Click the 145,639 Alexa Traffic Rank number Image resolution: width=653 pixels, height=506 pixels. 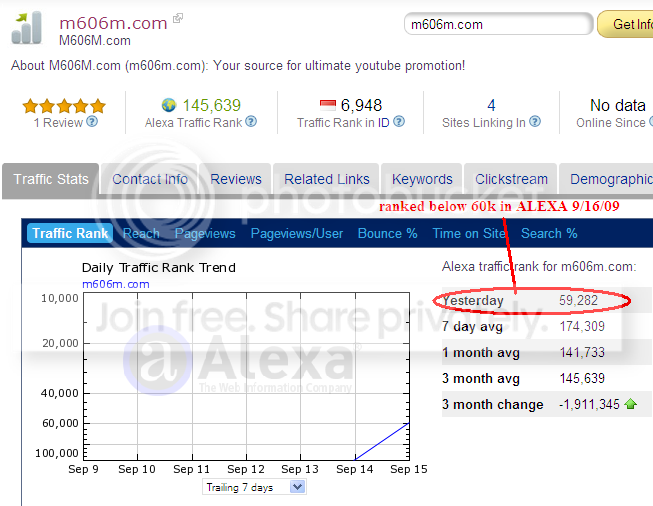[x=212, y=105]
